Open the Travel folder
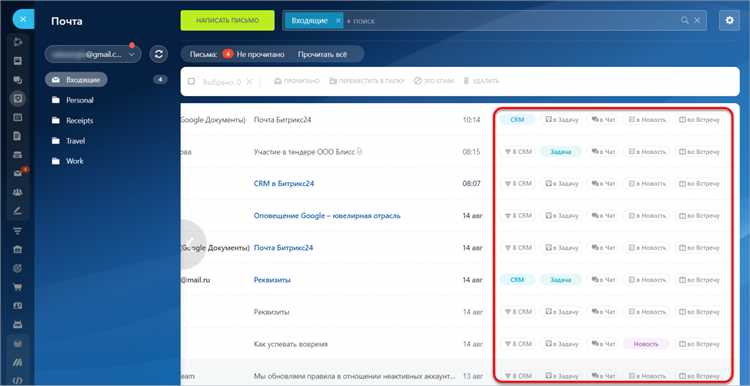The image size is (750, 386). click(x=75, y=141)
